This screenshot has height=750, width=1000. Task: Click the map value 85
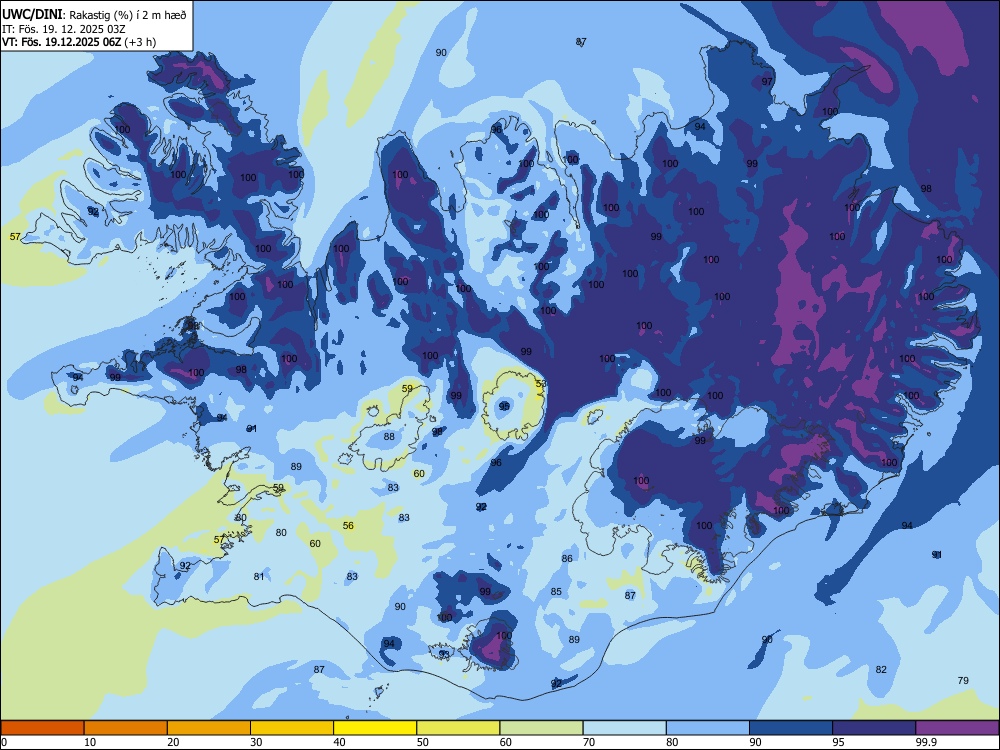click(x=556, y=592)
